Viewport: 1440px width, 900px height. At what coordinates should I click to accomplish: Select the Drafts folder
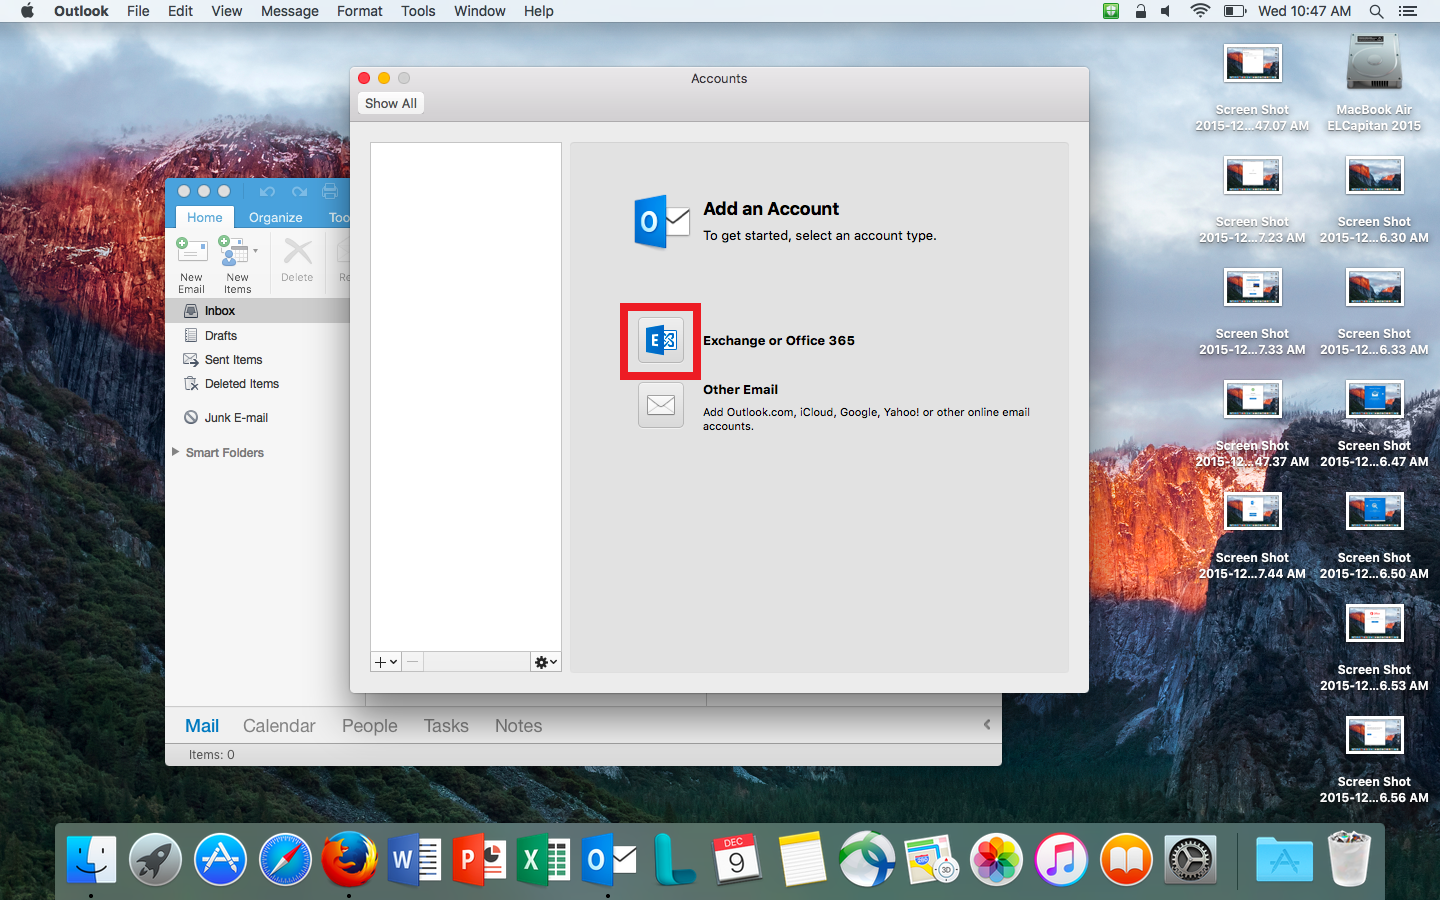tap(221, 336)
